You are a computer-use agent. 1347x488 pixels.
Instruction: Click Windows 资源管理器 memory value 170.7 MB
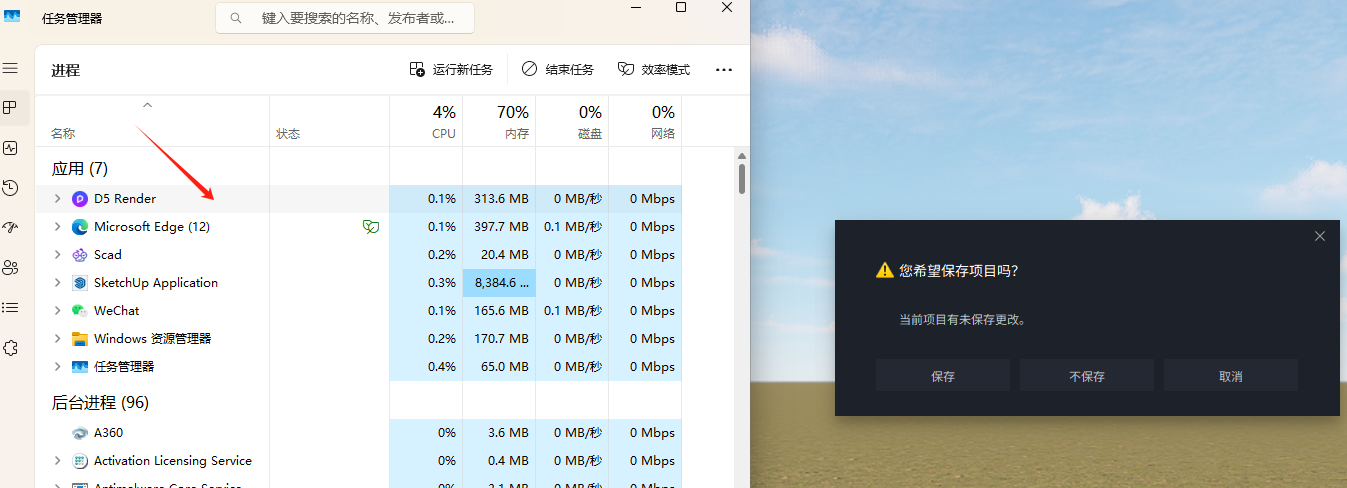tap(501, 339)
